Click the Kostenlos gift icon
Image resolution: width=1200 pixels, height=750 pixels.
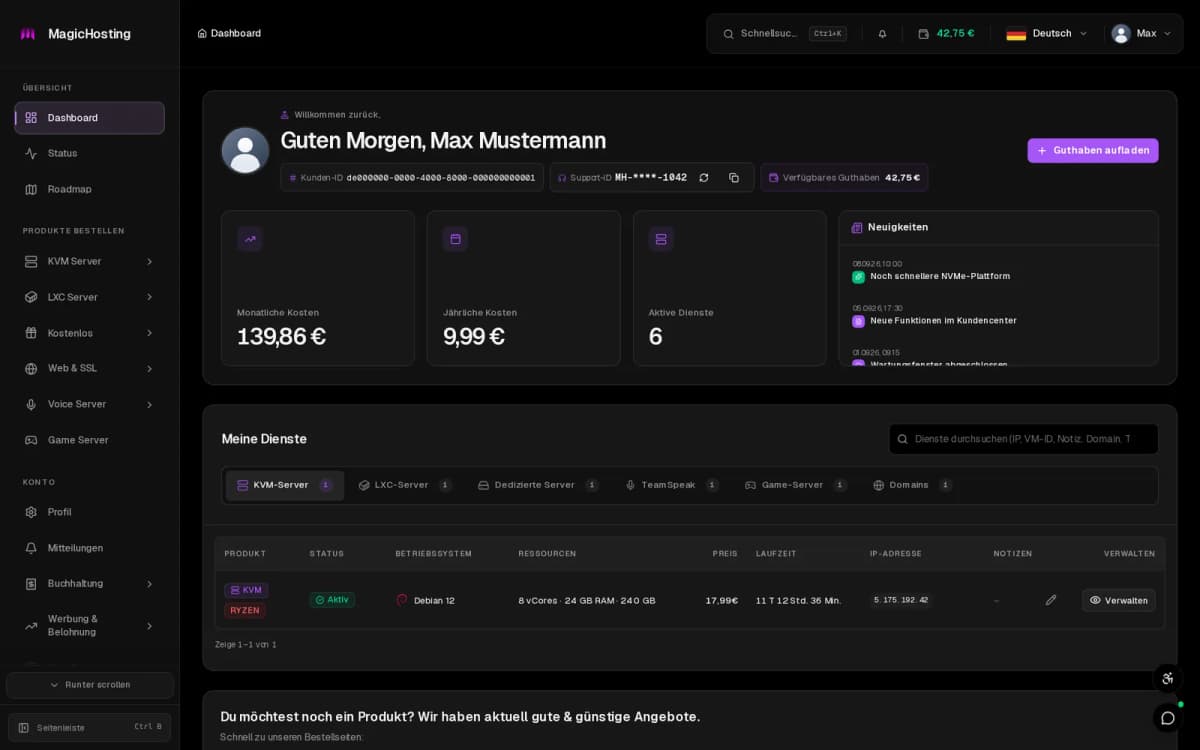[31, 333]
